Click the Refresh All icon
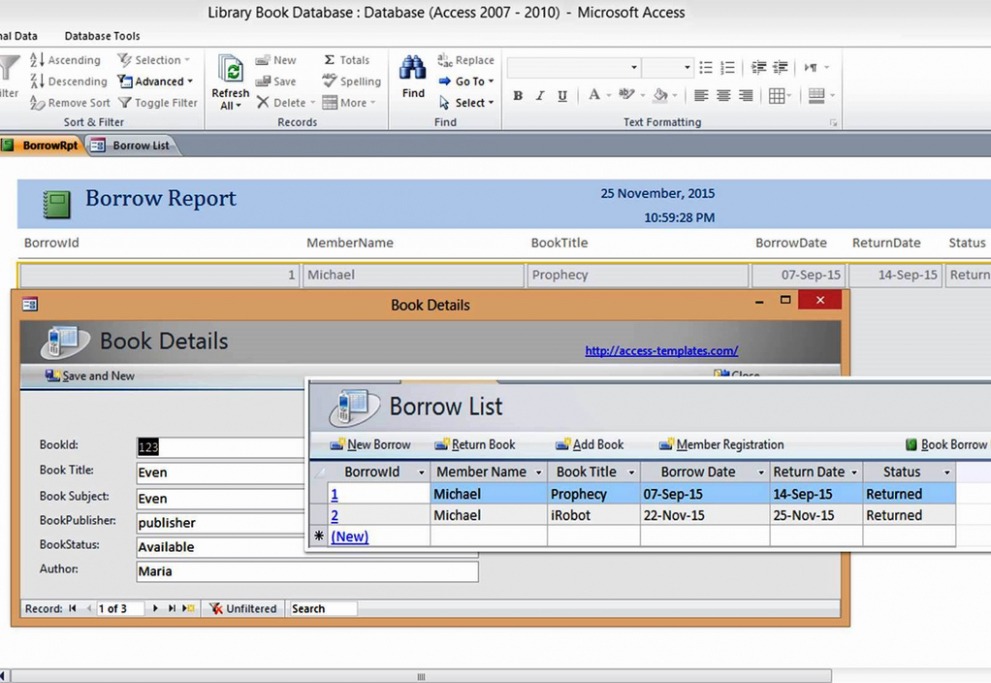The image size is (991, 683). click(x=231, y=72)
